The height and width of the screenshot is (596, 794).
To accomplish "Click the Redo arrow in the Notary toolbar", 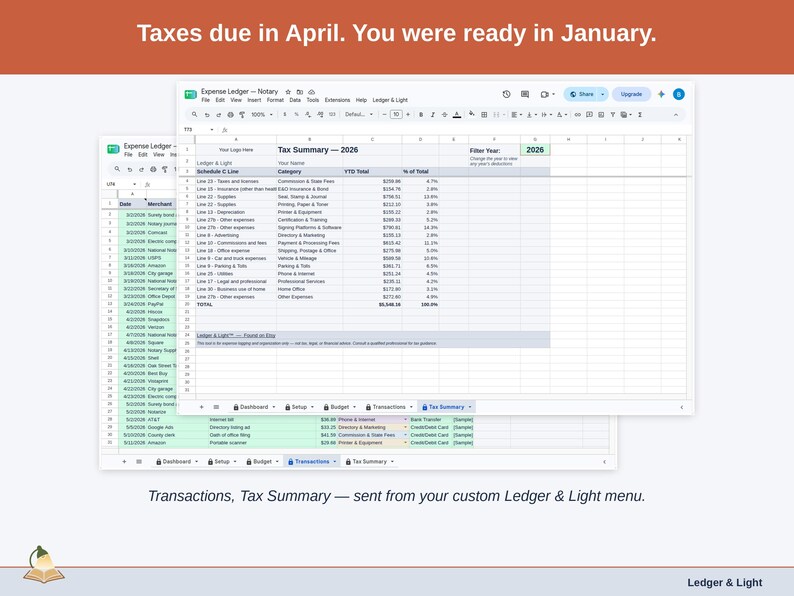I will click(x=219, y=115).
